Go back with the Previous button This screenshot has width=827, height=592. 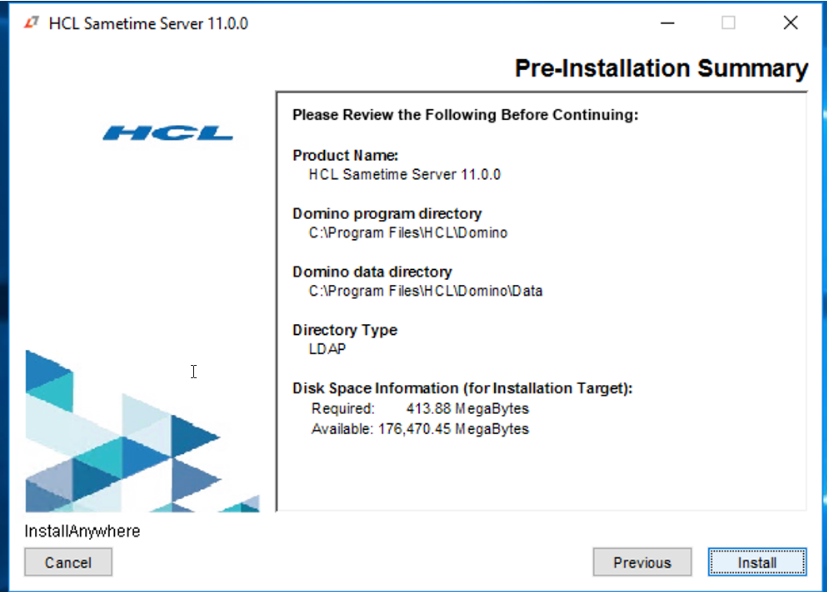pyautogui.click(x=642, y=562)
